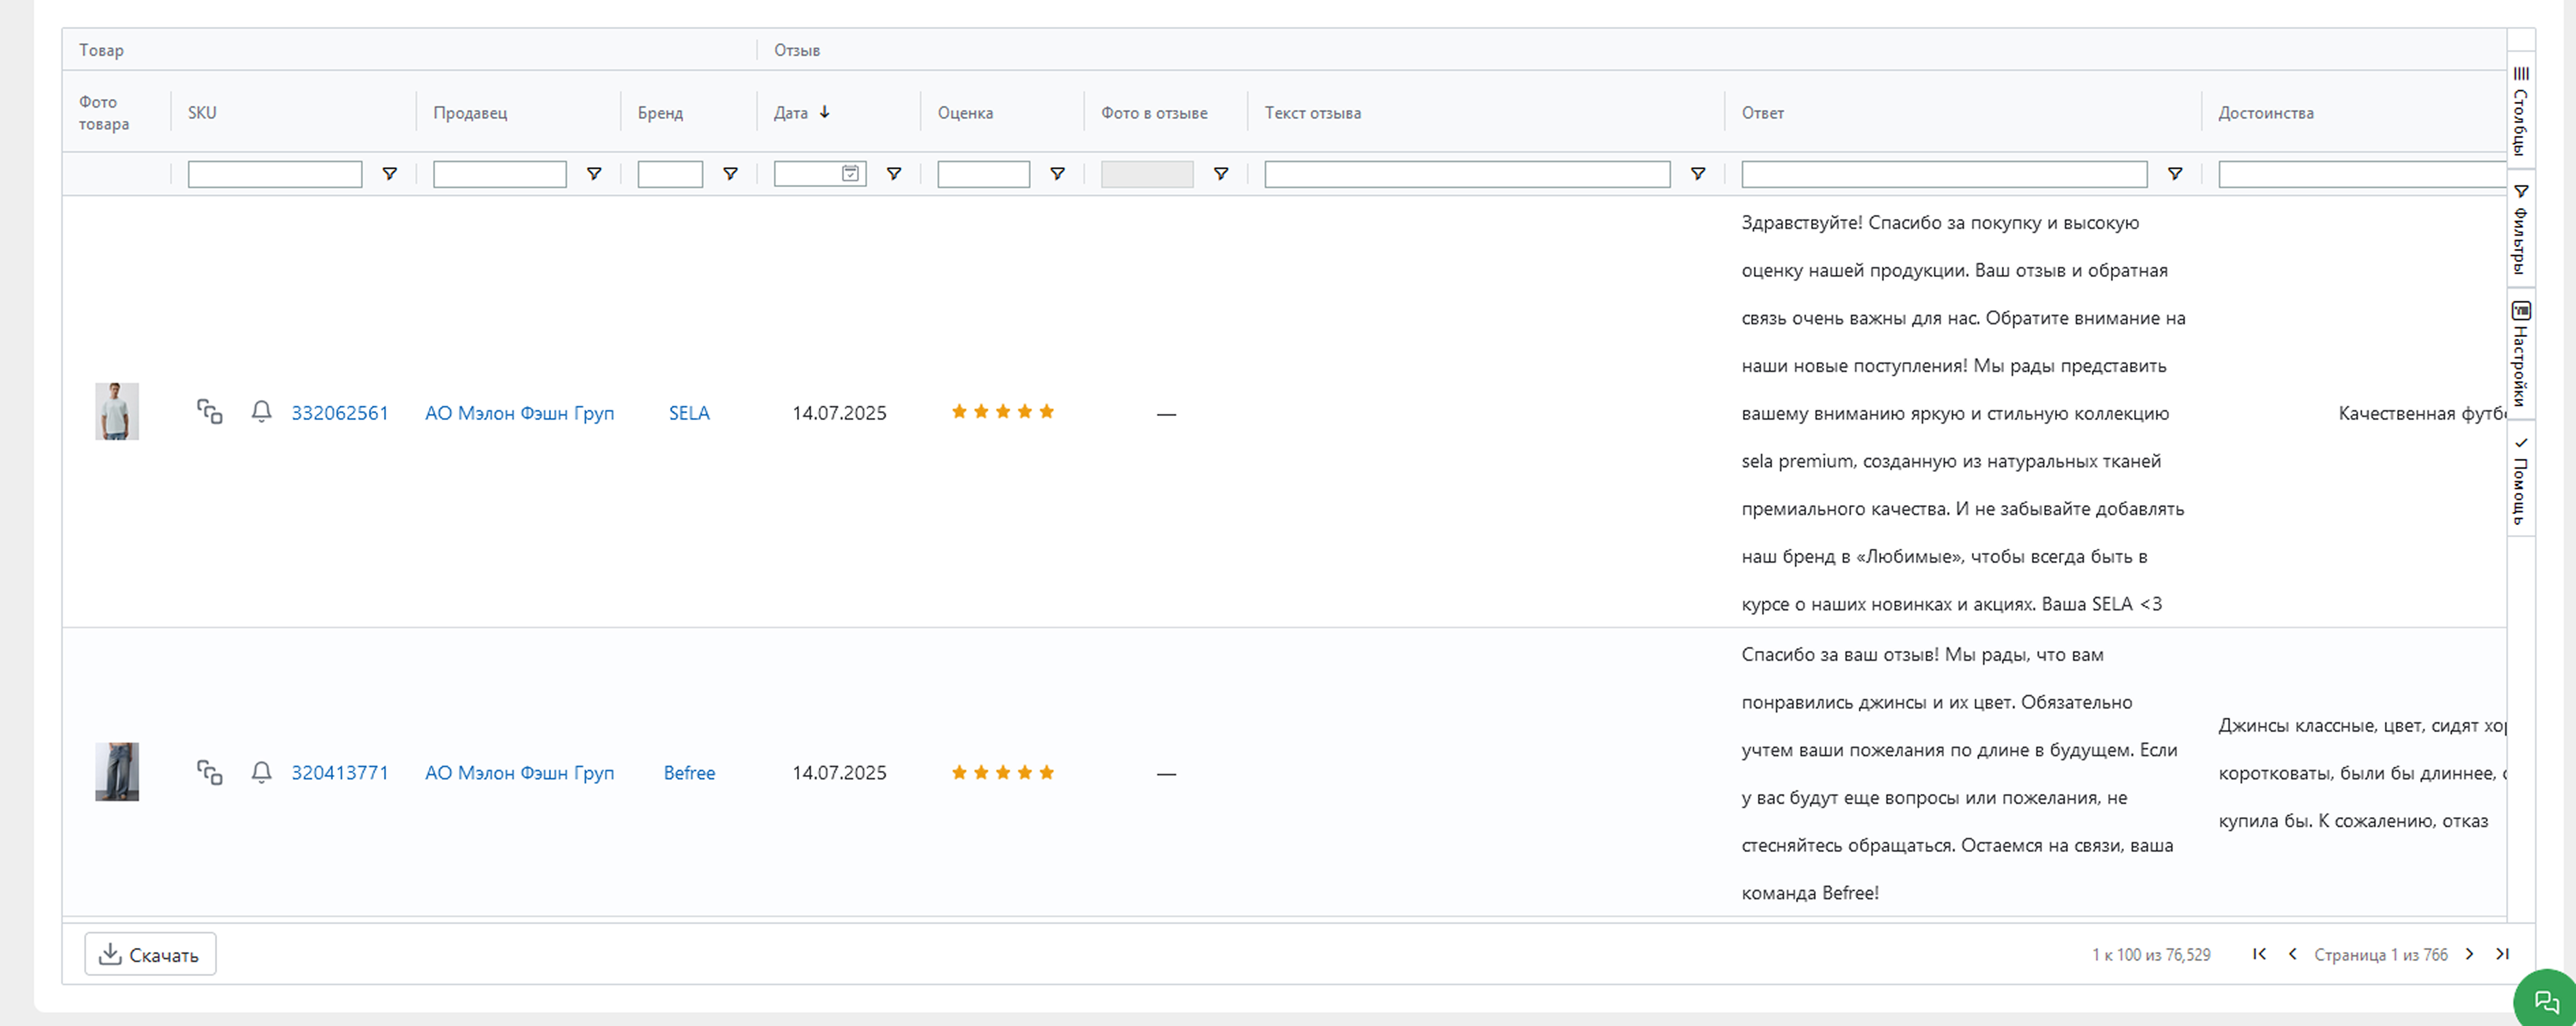This screenshot has width=2576, height=1026.
Task: Click the Продавец column header
Action: [x=470, y=113]
